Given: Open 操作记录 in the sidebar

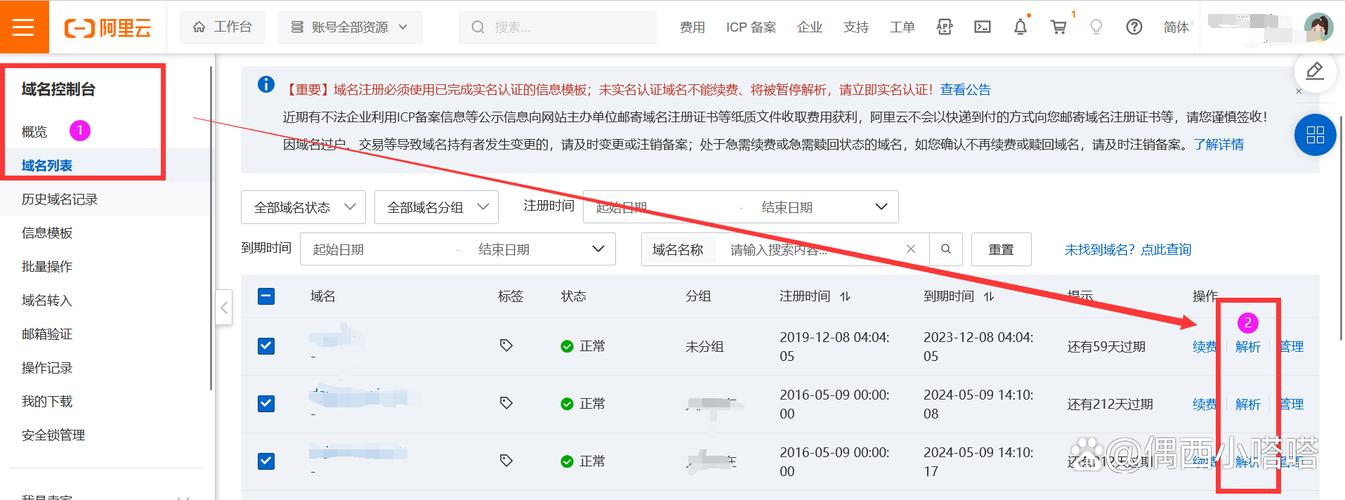Looking at the screenshot, I should point(47,368).
